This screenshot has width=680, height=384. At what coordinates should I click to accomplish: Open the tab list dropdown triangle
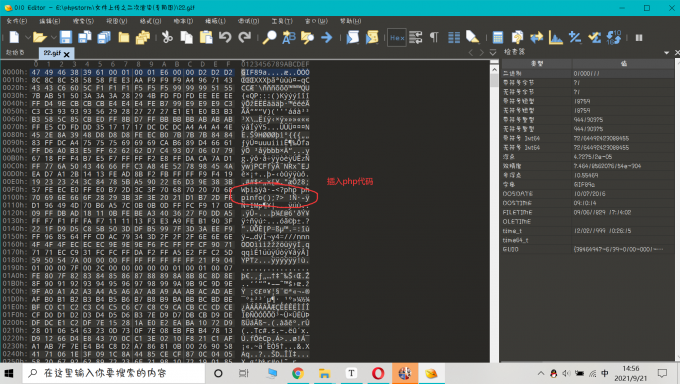pos(493,53)
